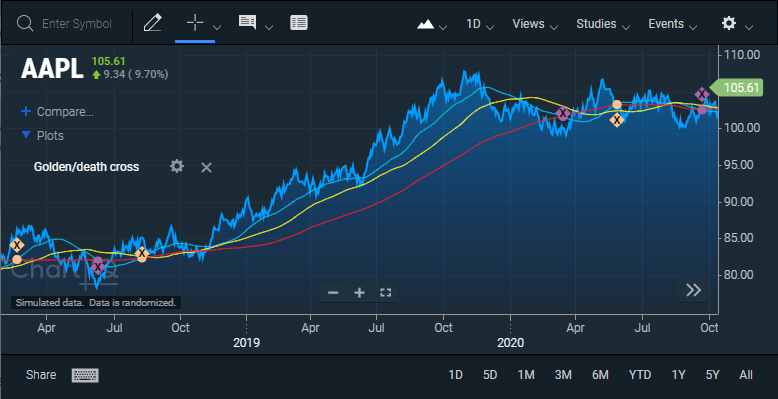Open the Events menu
The height and width of the screenshot is (399, 778).
pos(672,24)
